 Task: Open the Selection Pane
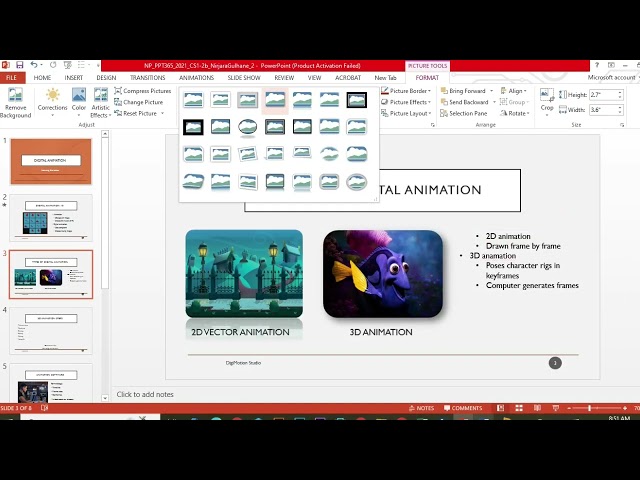(464, 113)
